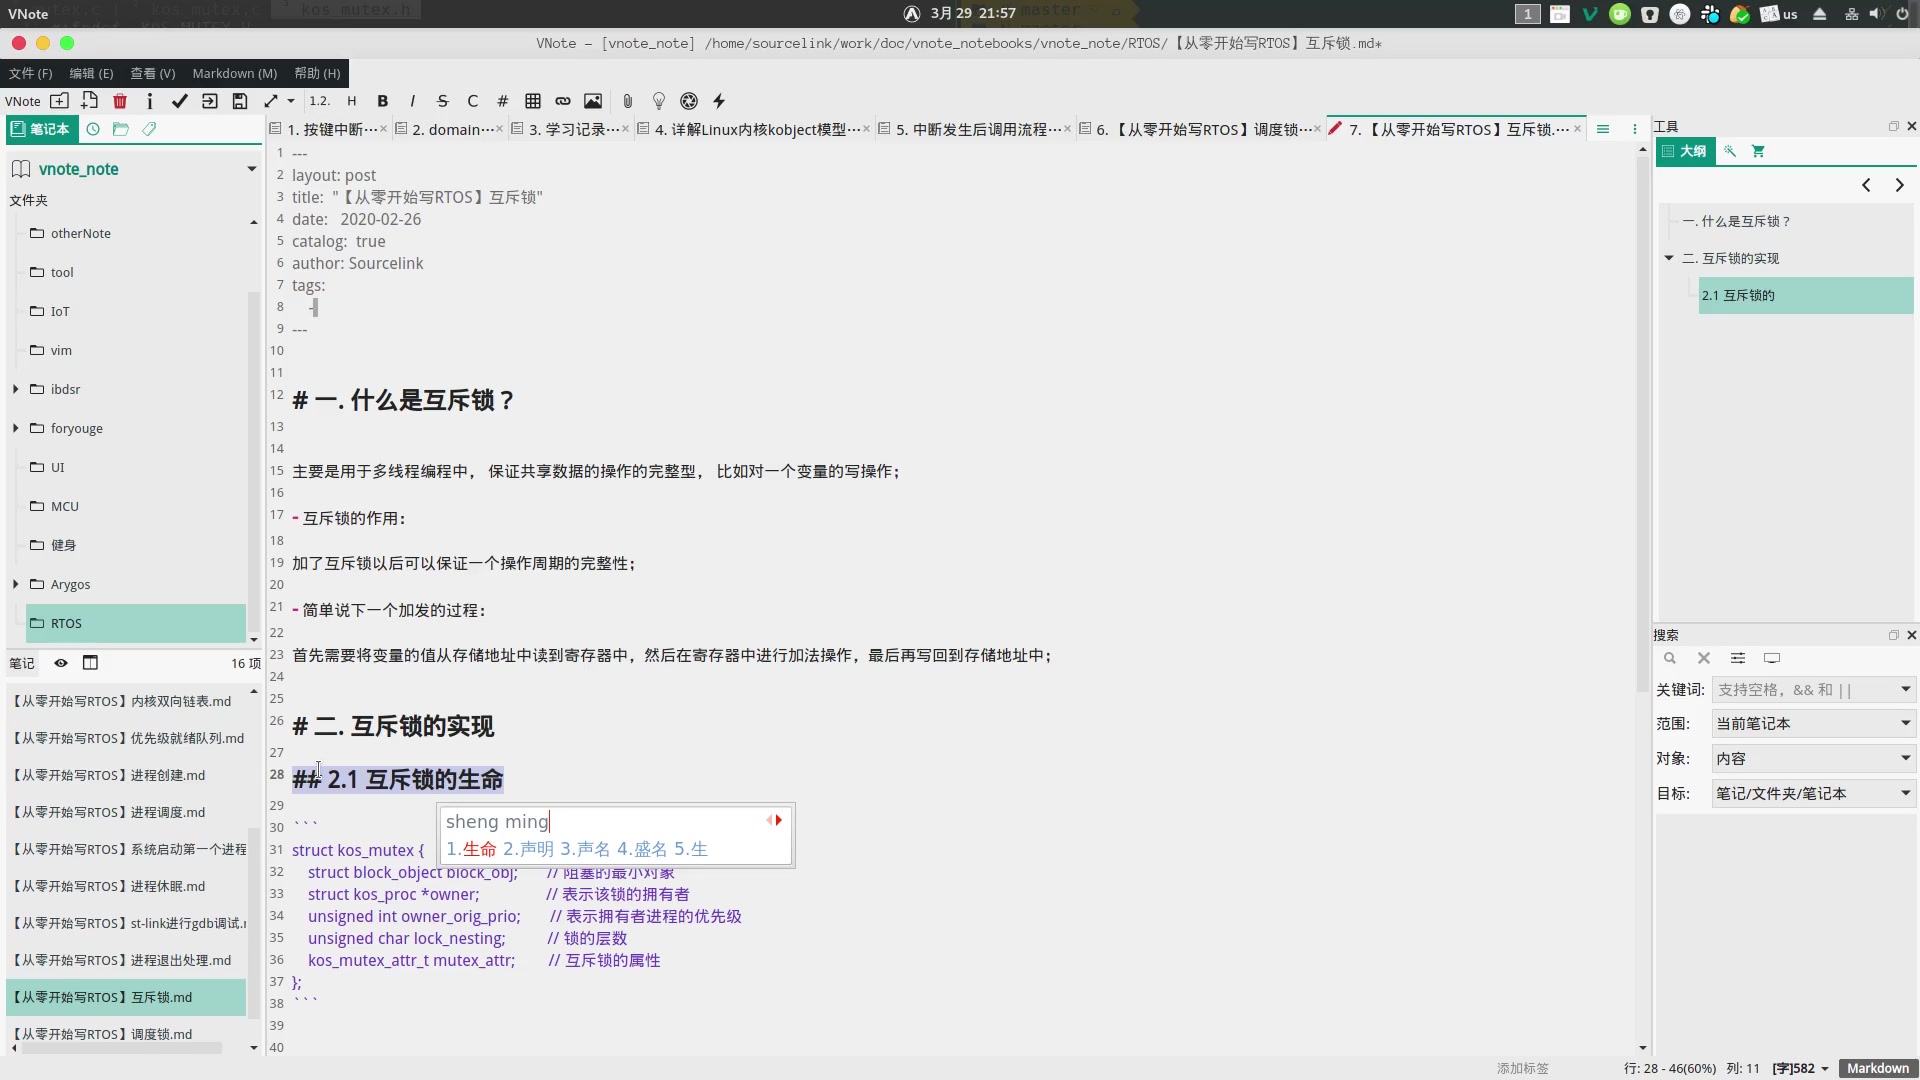Open 查看 (V) menu
This screenshot has width=1920, height=1080.
[152, 73]
